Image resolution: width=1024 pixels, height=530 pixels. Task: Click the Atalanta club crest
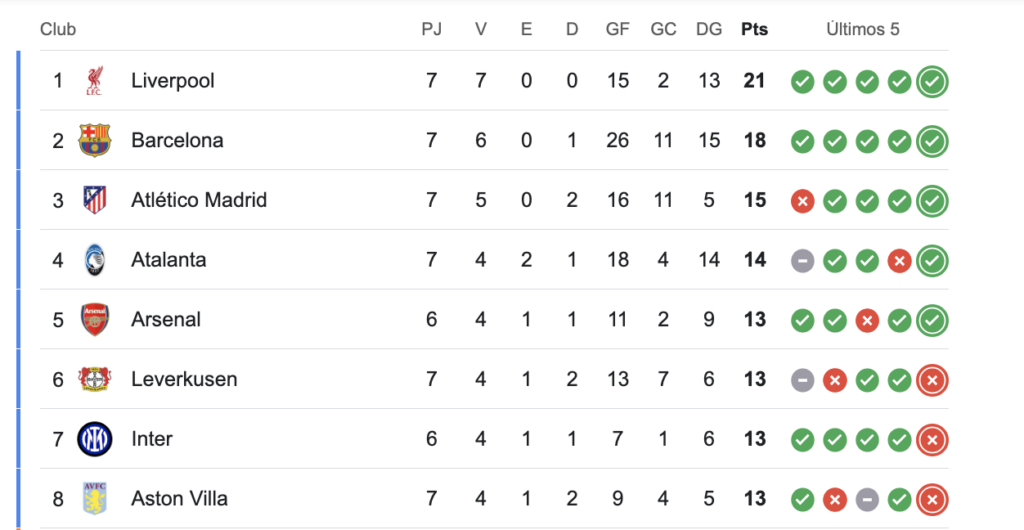point(95,260)
